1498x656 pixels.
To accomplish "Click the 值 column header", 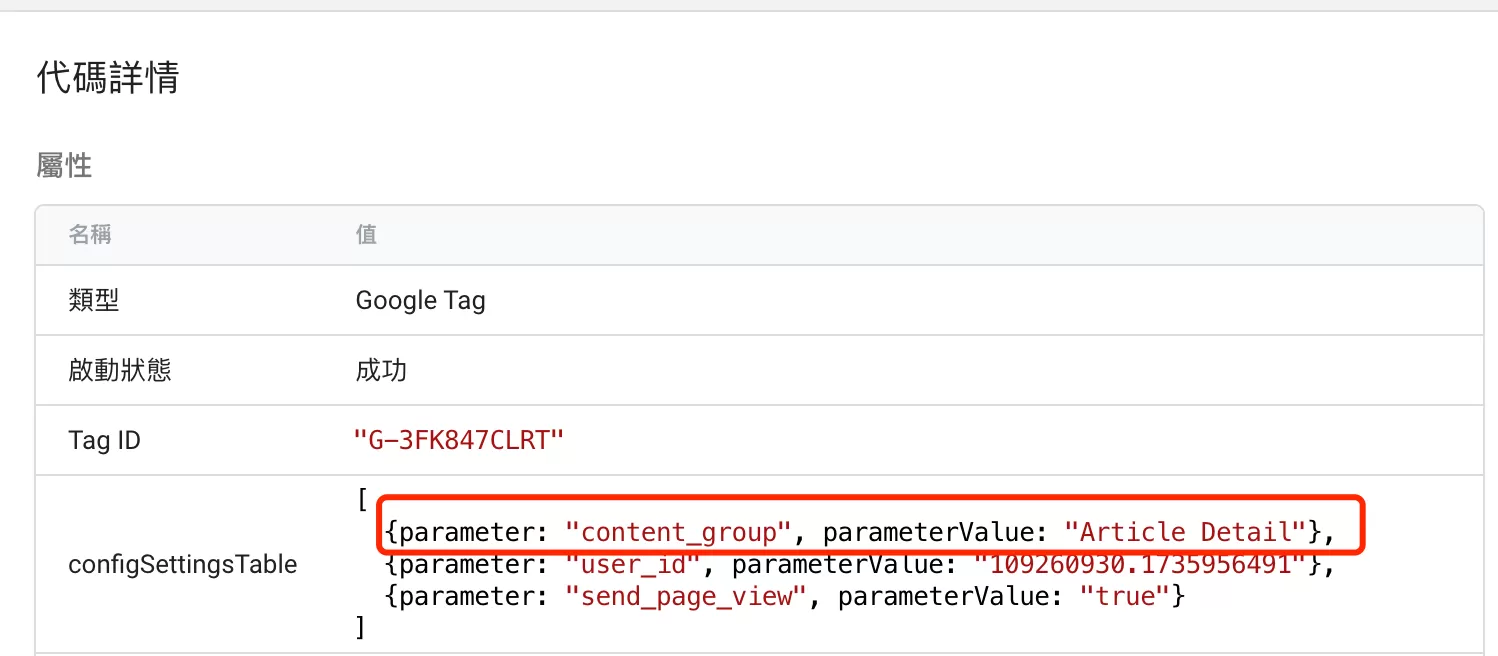I will click(x=367, y=235).
